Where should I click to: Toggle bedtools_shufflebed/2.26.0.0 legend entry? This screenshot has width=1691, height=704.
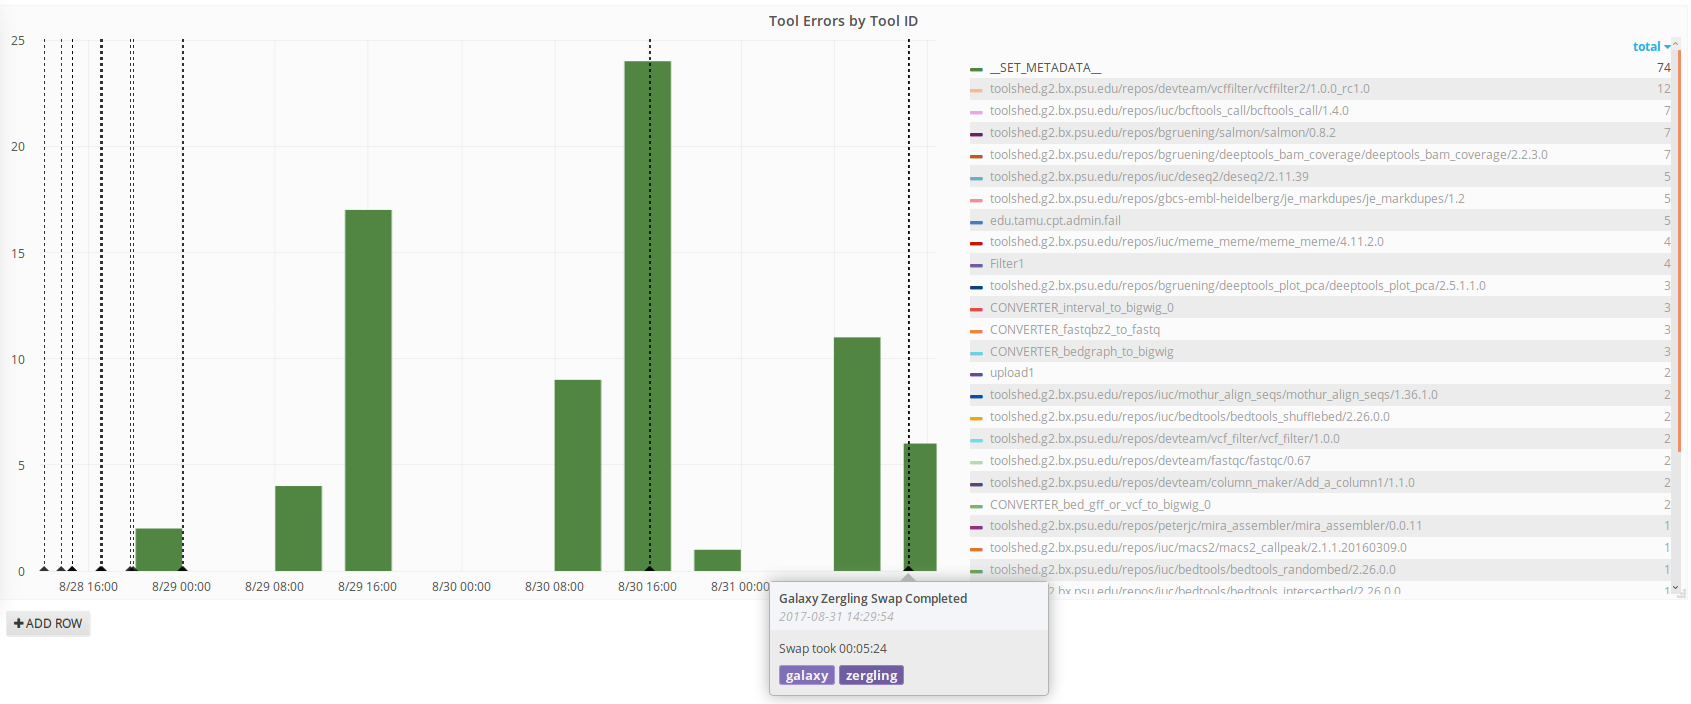click(x=1190, y=417)
